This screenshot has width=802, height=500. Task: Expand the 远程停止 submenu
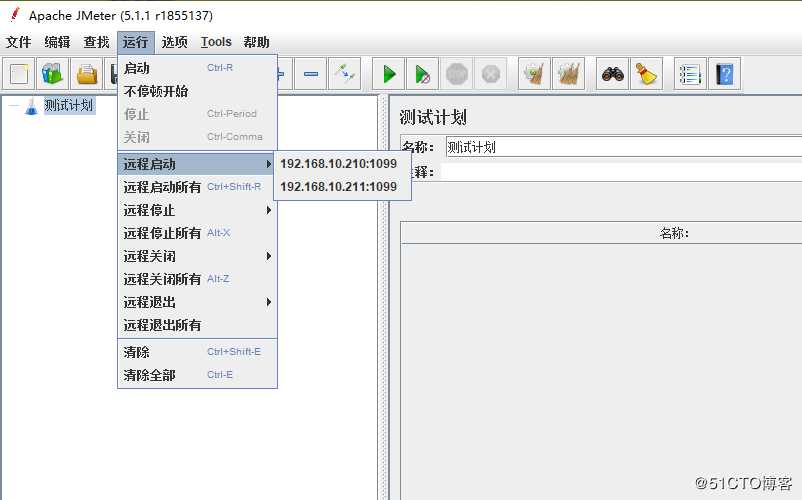pyautogui.click(x=197, y=210)
